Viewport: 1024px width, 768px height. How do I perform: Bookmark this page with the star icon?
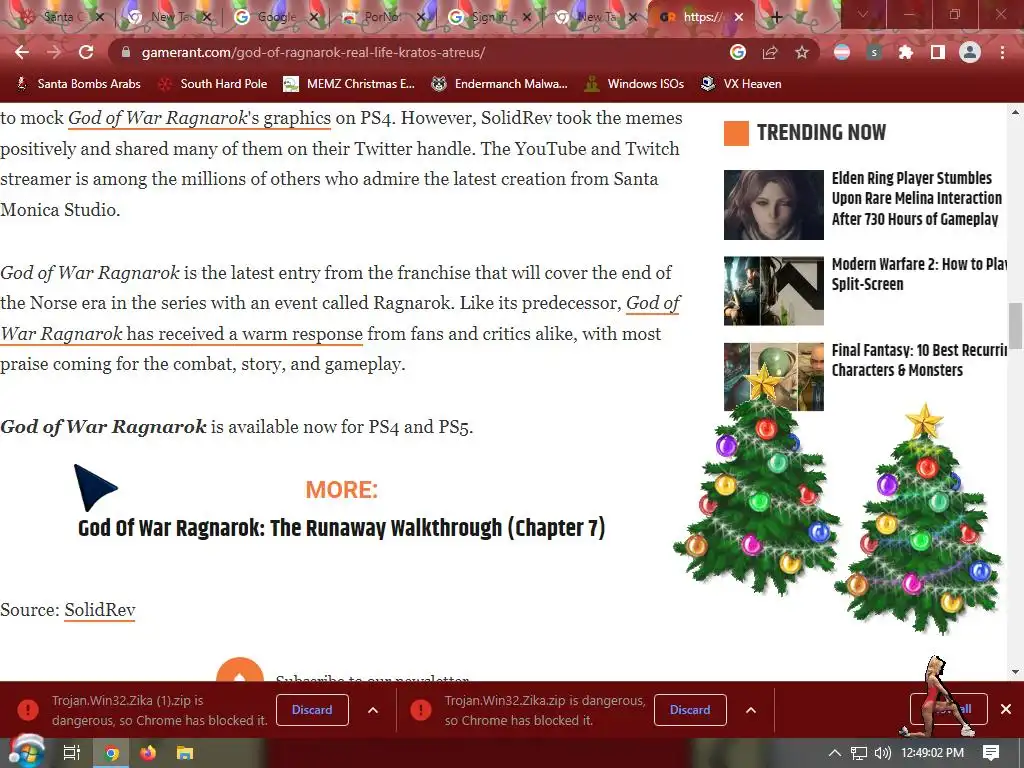[802, 52]
